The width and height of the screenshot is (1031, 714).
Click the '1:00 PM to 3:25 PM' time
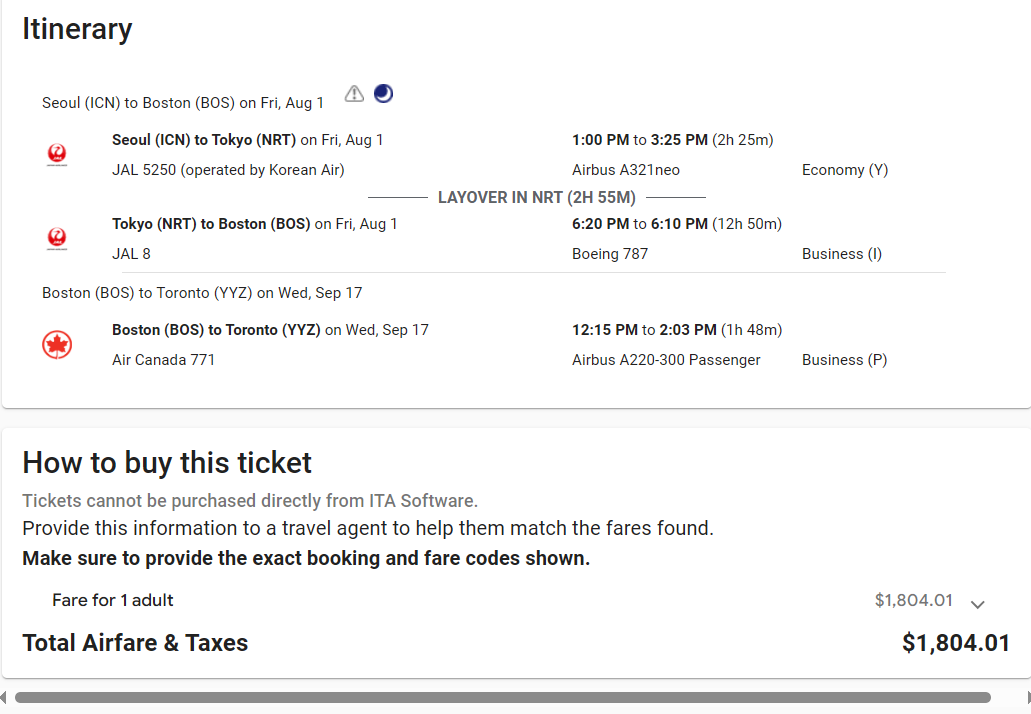pyautogui.click(x=640, y=140)
